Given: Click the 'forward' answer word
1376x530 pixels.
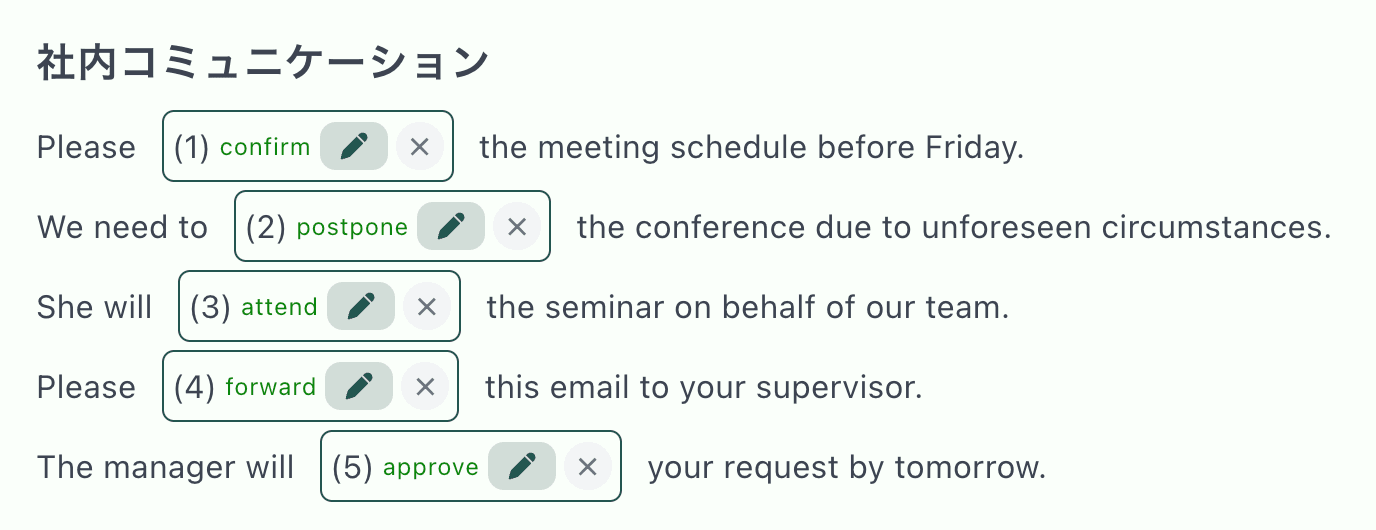Looking at the screenshot, I should coord(270,387).
